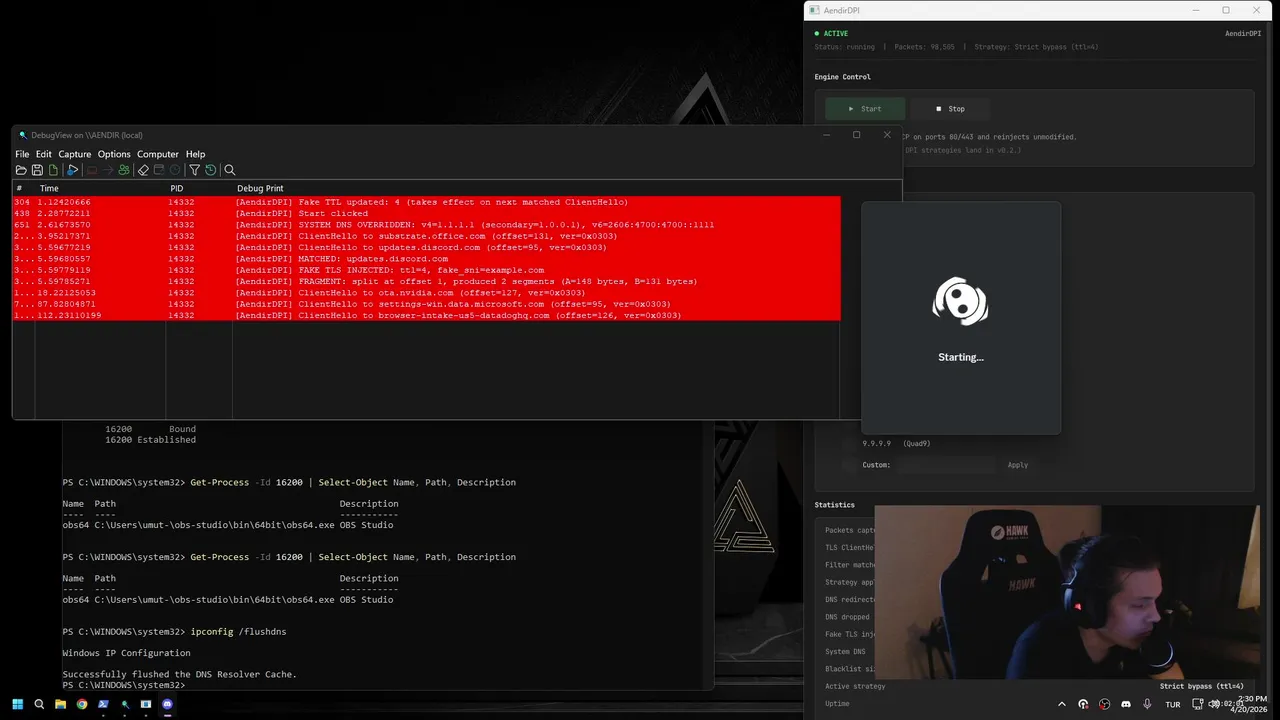The height and width of the screenshot is (720, 1280).
Task: Click 'Successfully flushed the DNS Resolver Cache' text
Action: click(x=180, y=675)
